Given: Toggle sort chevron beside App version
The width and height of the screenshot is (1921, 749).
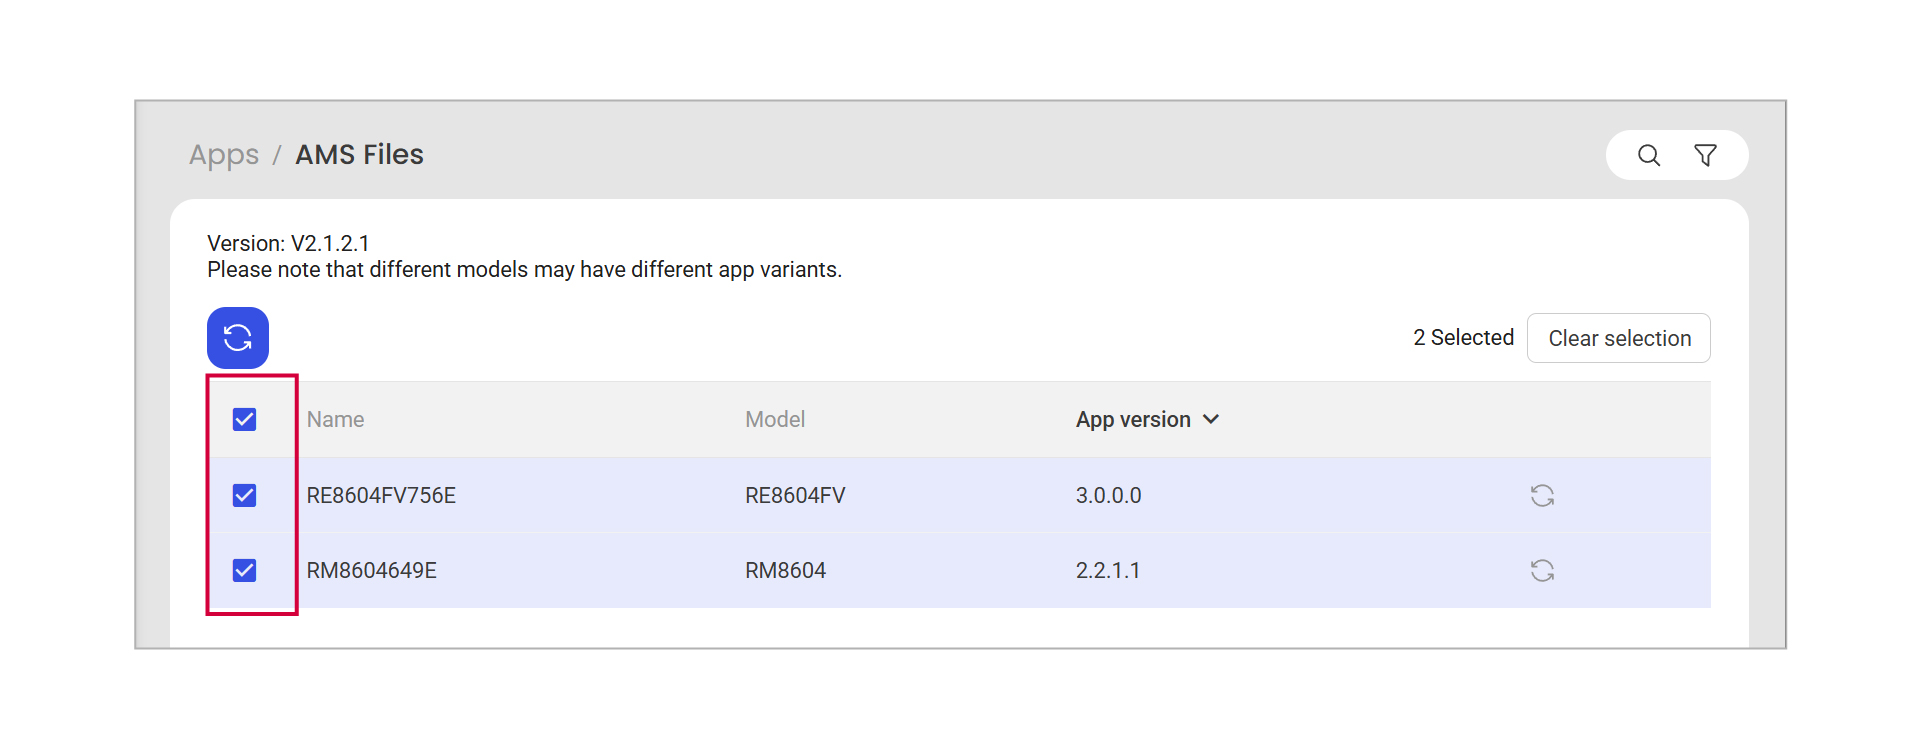Looking at the screenshot, I should (x=1211, y=420).
